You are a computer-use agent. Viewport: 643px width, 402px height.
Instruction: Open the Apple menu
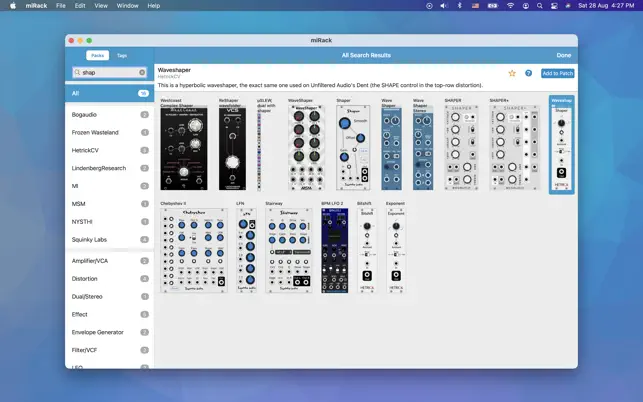tap(13, 6)
